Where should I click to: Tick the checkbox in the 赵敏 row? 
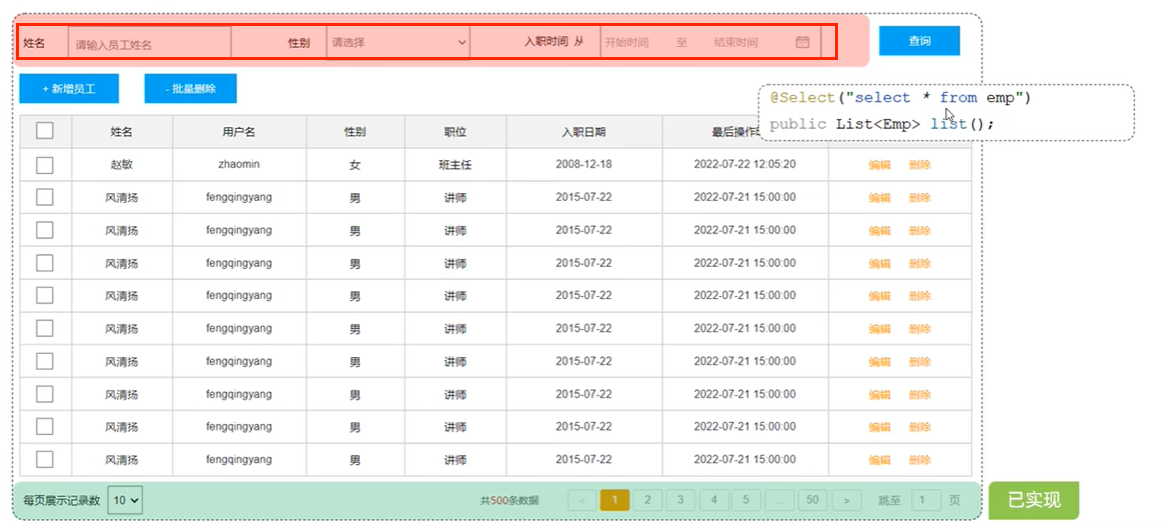44,164
